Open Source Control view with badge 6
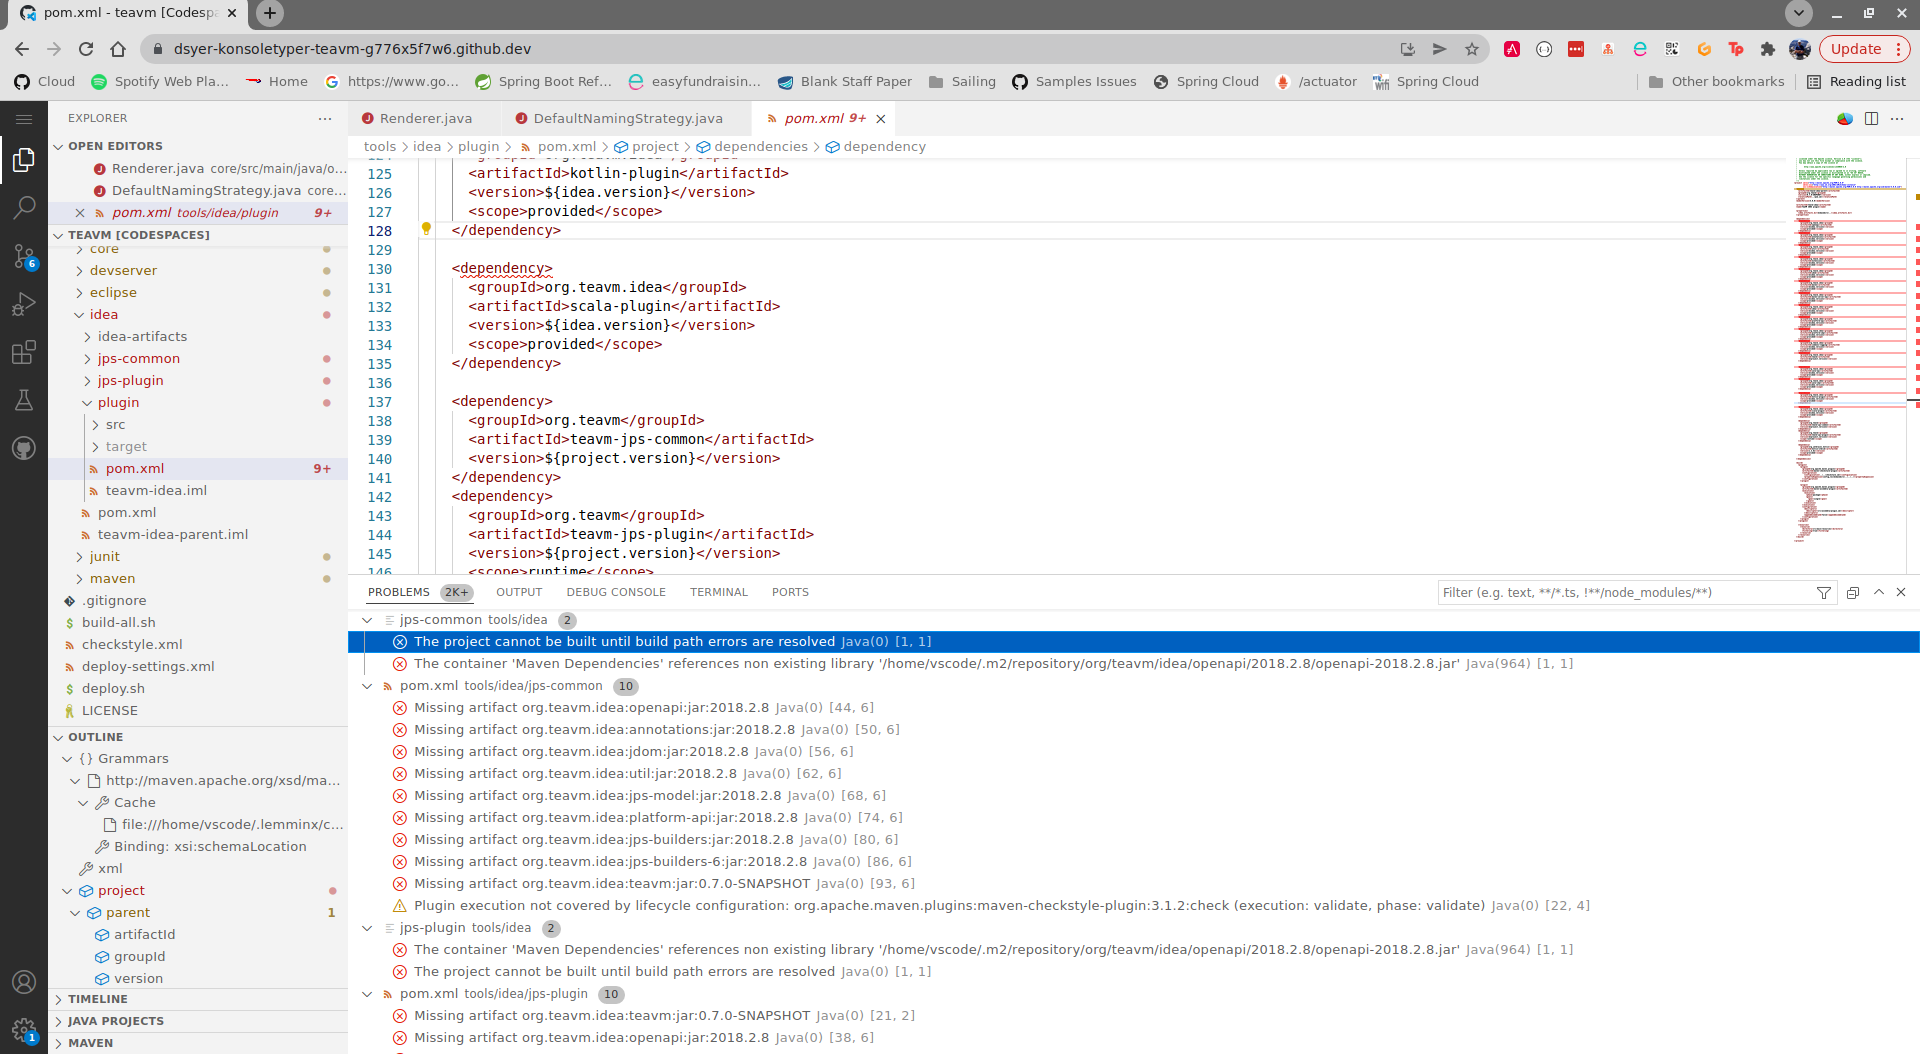 pos(24,256)
